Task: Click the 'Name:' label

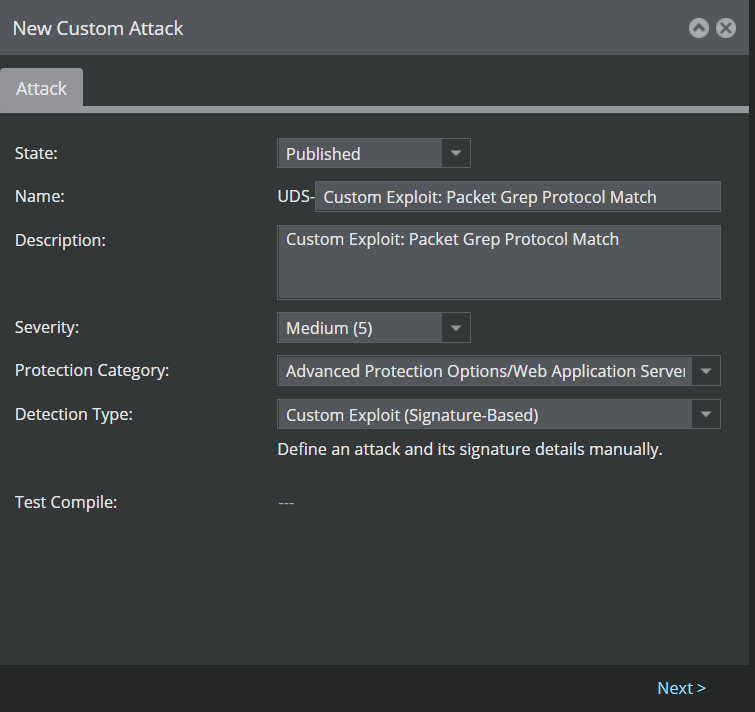Action: pyautogui.click(x=39, y=196)
